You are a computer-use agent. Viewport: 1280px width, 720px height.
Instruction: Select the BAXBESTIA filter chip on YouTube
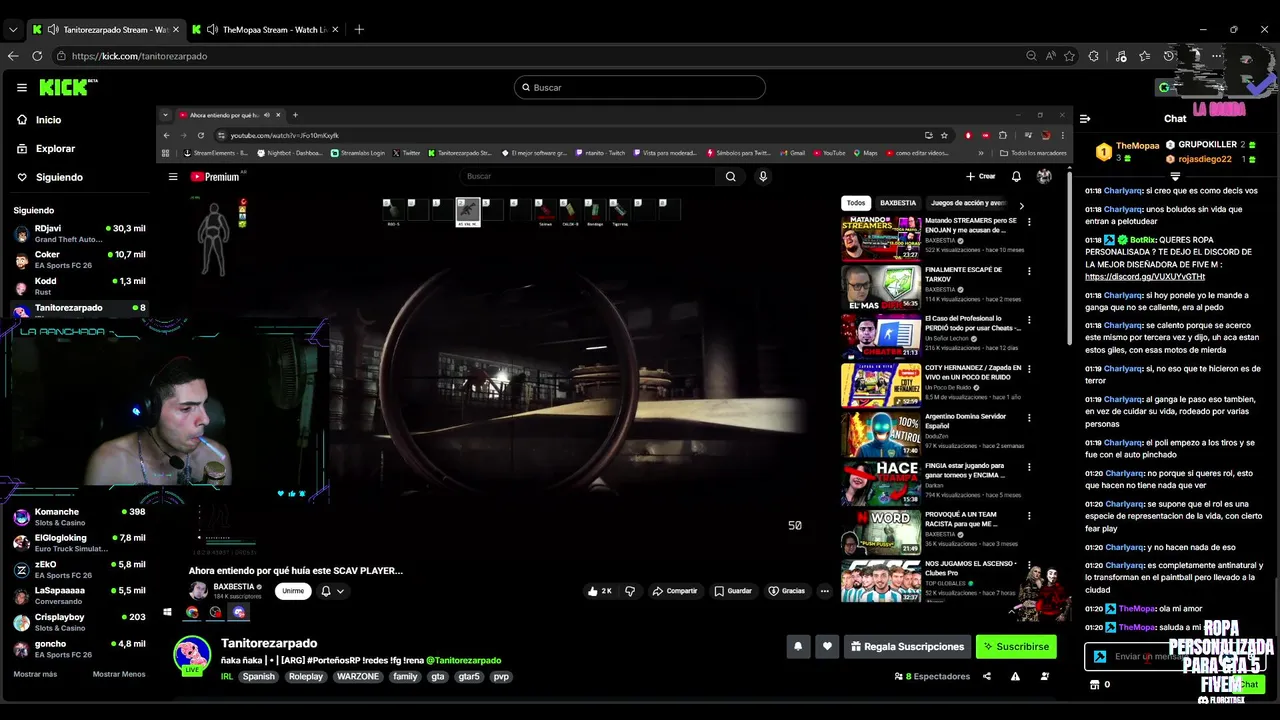(897, 203)
